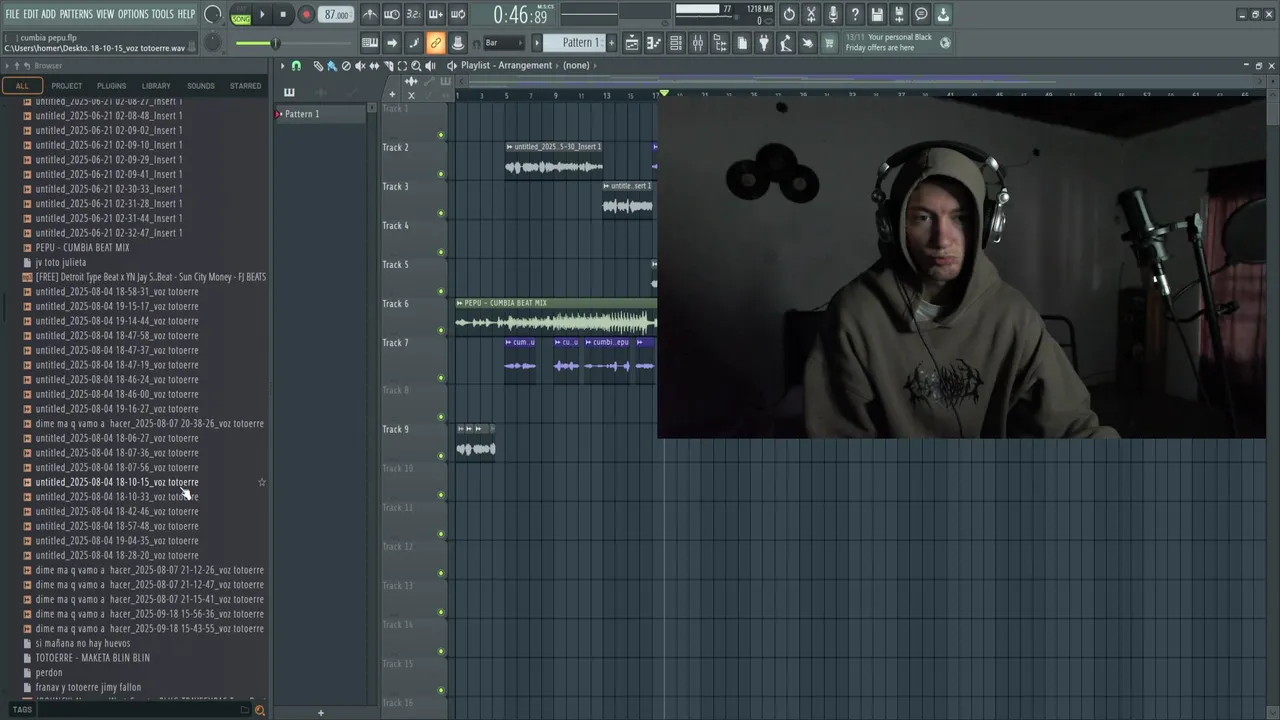This screenshot has width=1280, height=720.
Task: Select the playlist Draw pencil tool
Action: 318,66
